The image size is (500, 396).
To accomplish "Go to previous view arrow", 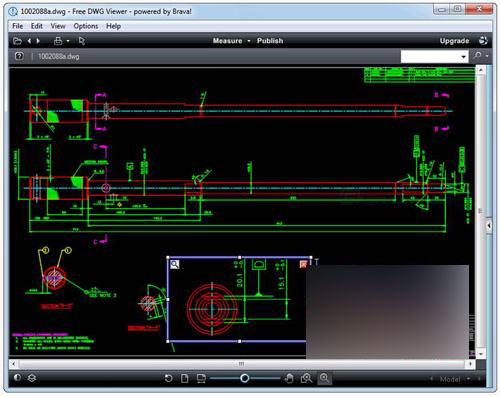I will [29, 41].
